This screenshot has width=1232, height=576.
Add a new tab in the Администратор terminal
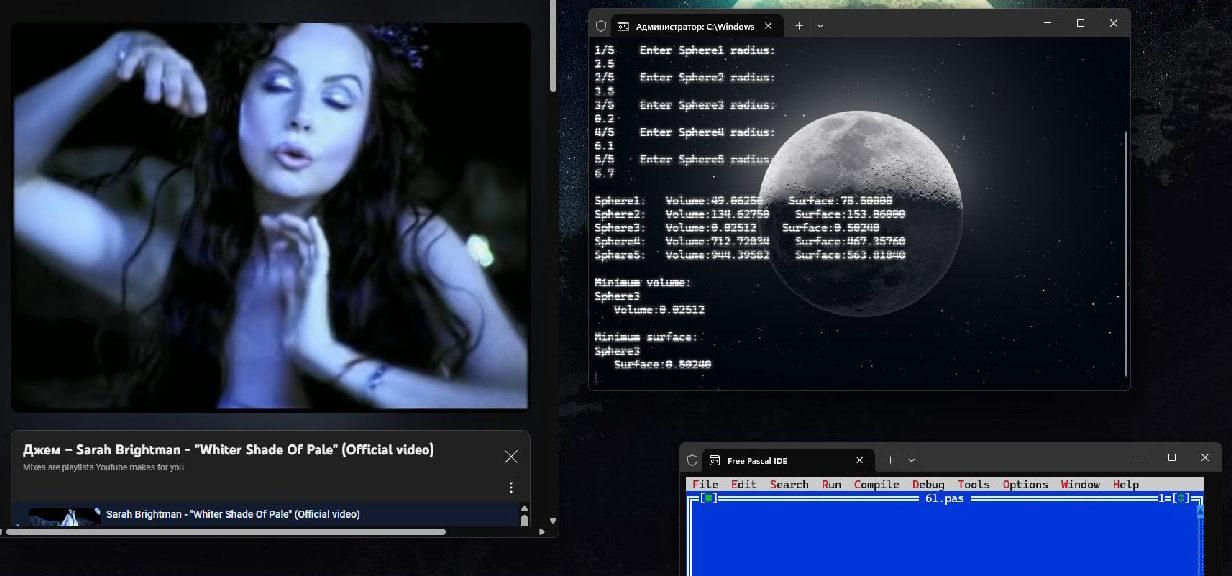click(799, 25)
